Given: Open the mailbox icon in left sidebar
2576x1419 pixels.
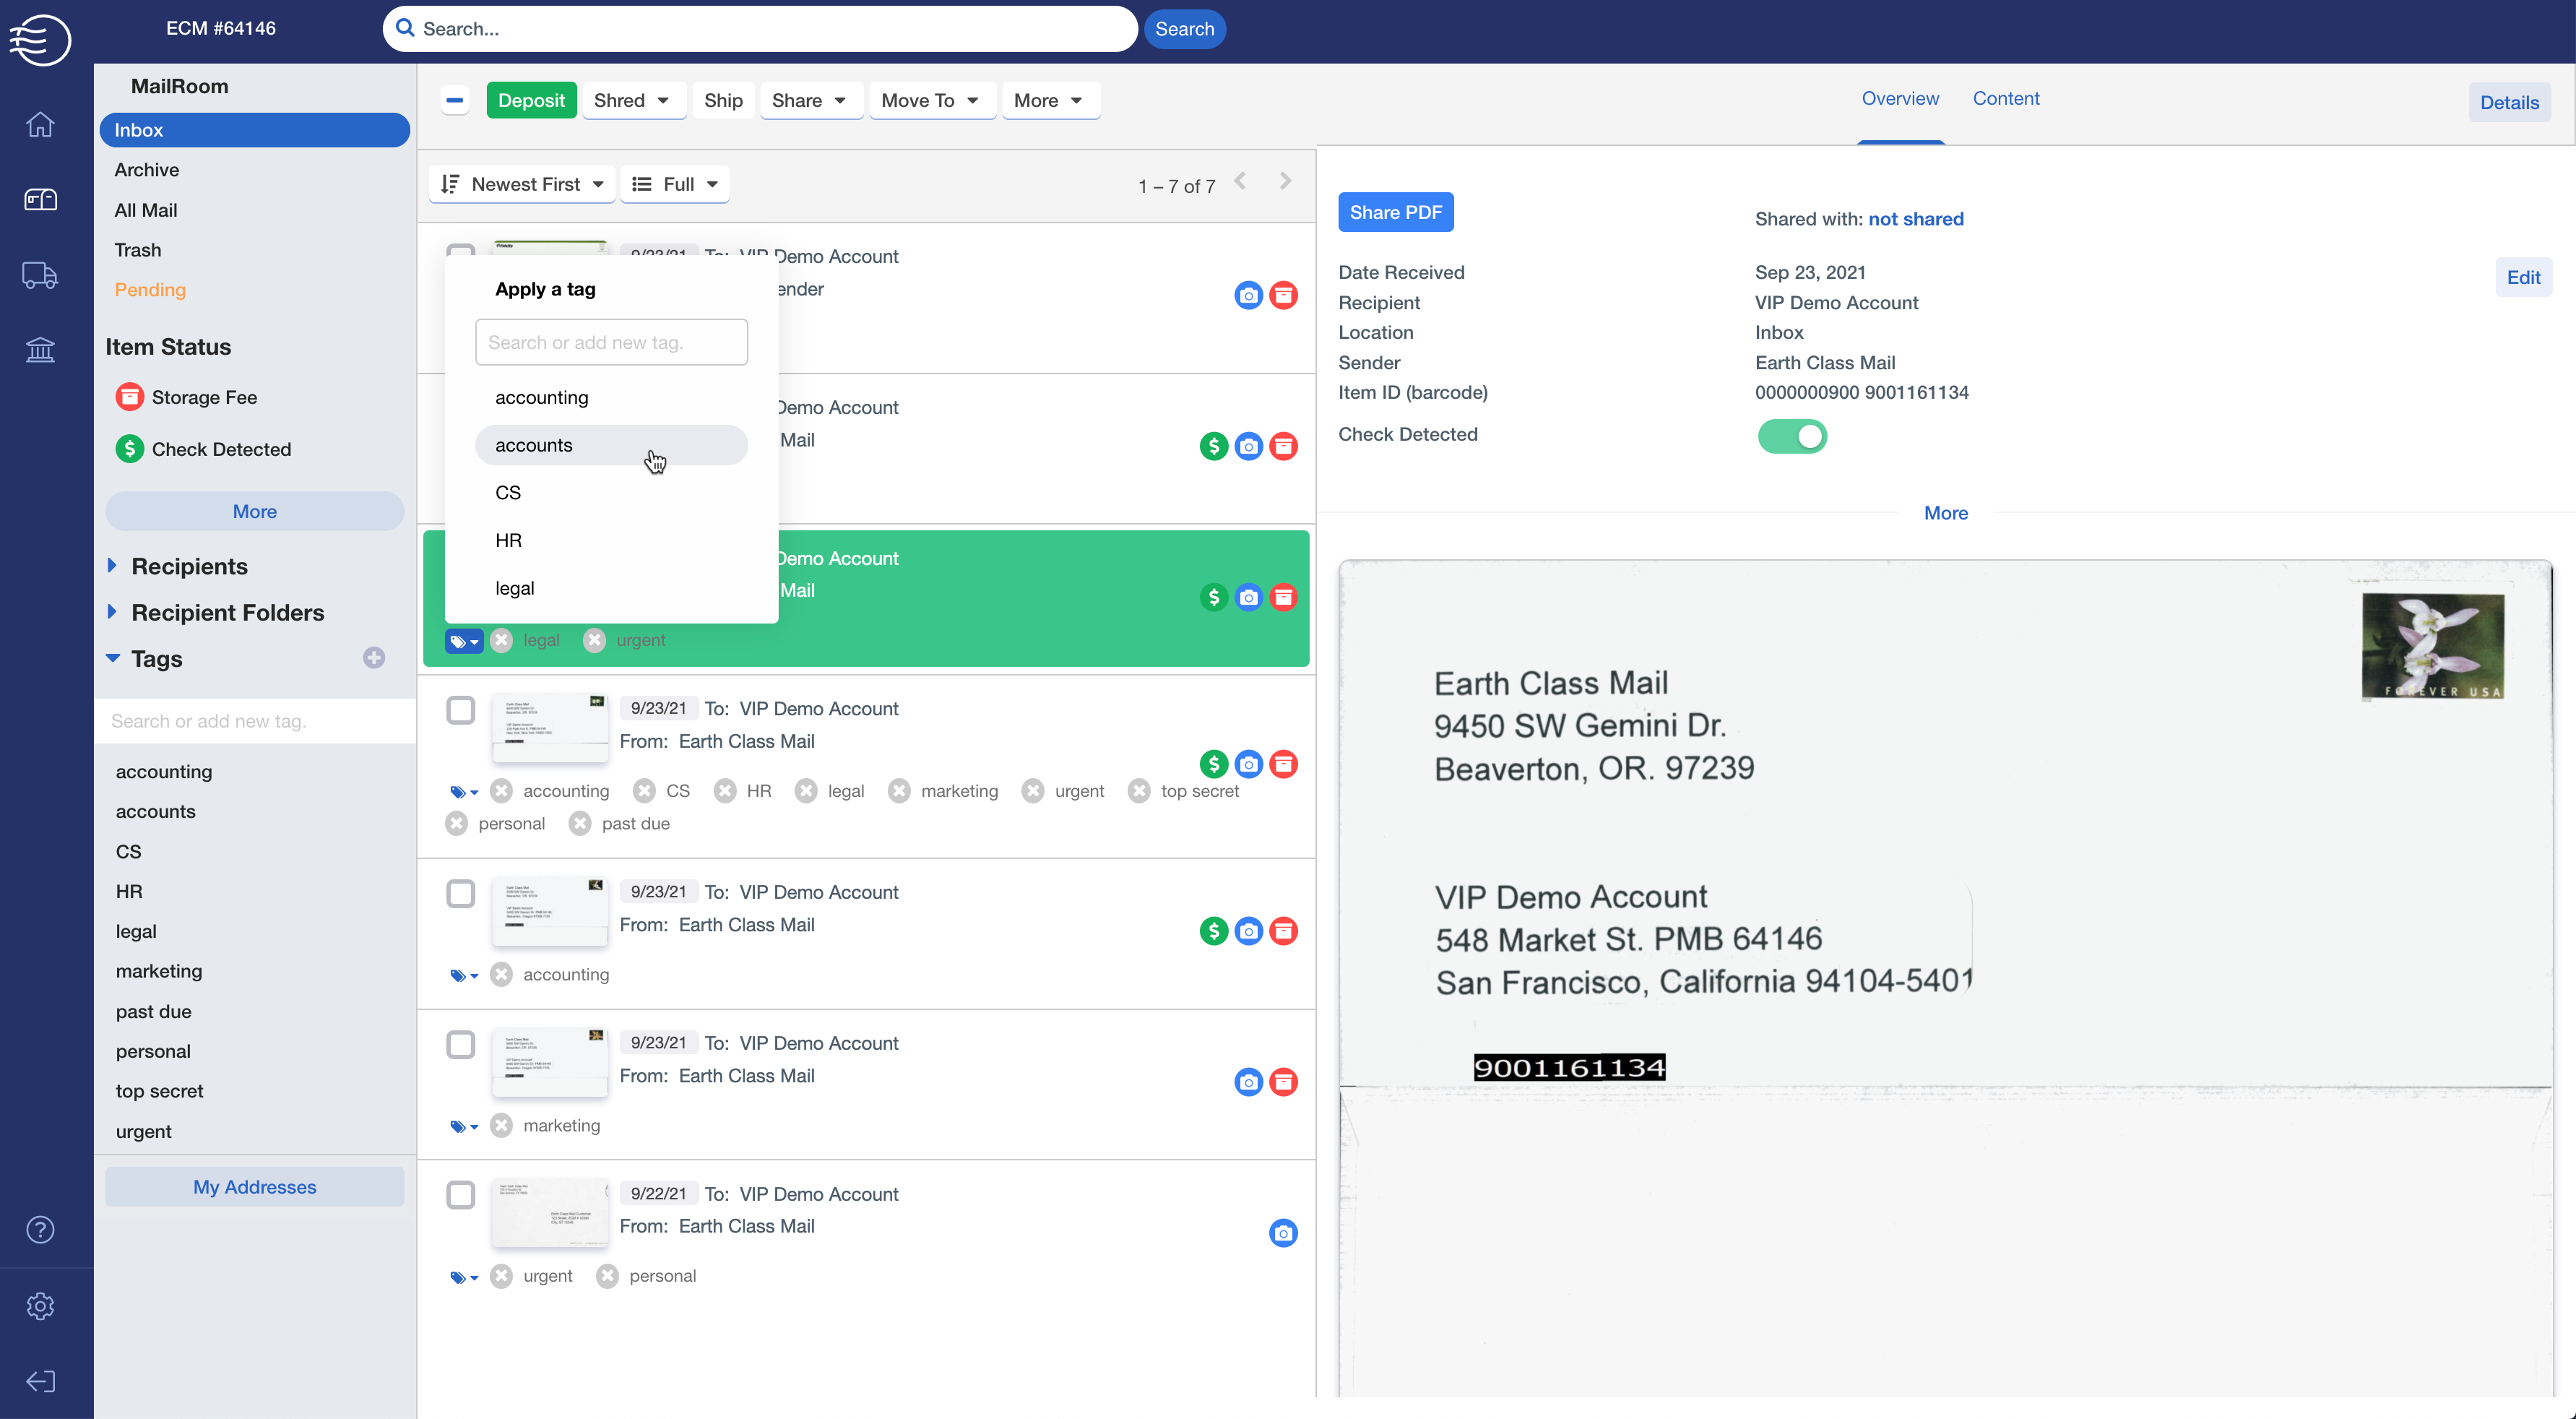Looking at the screenshot, I should click(x=40, y=199).
